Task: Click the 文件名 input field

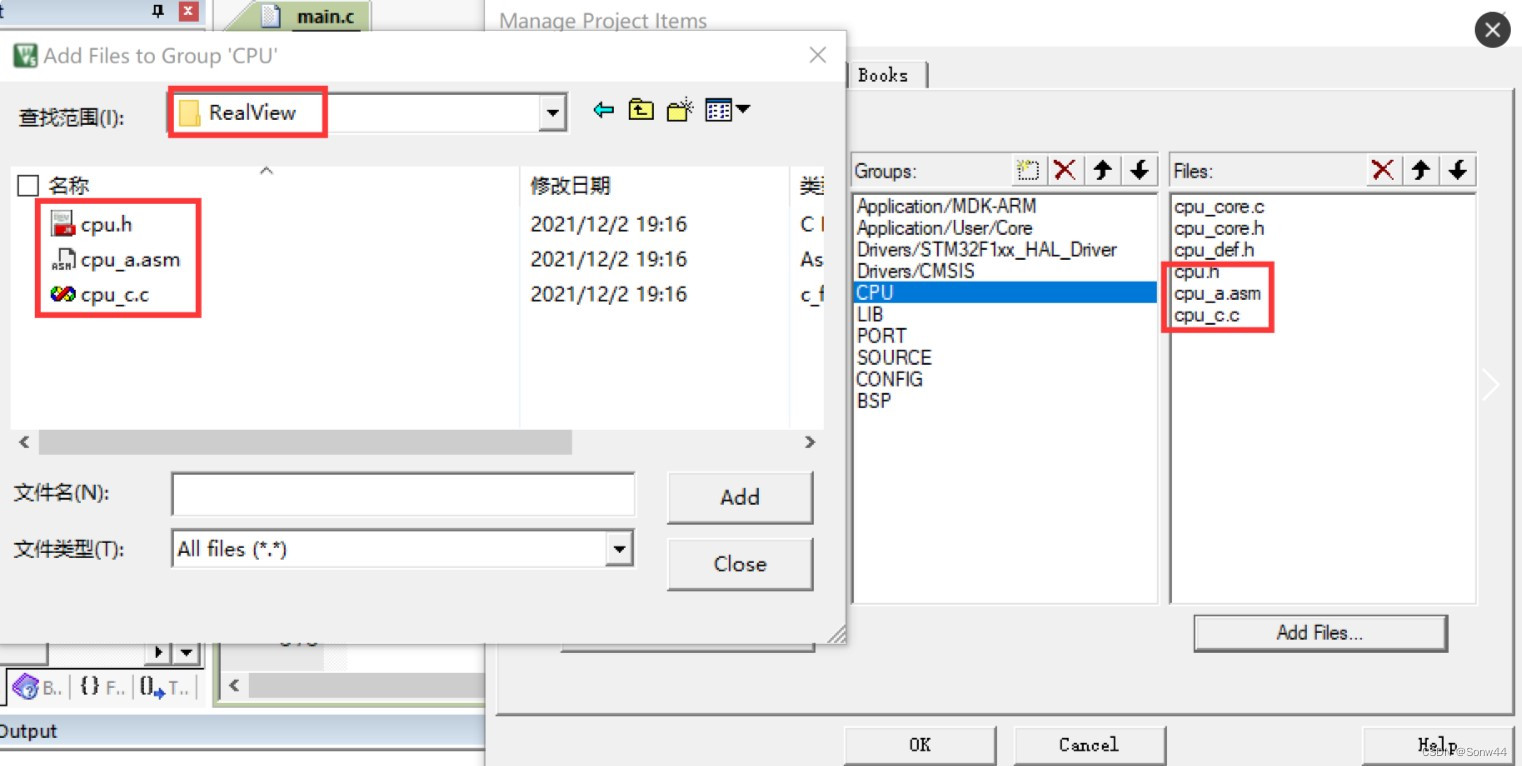Action: click(x=403, y=494)
